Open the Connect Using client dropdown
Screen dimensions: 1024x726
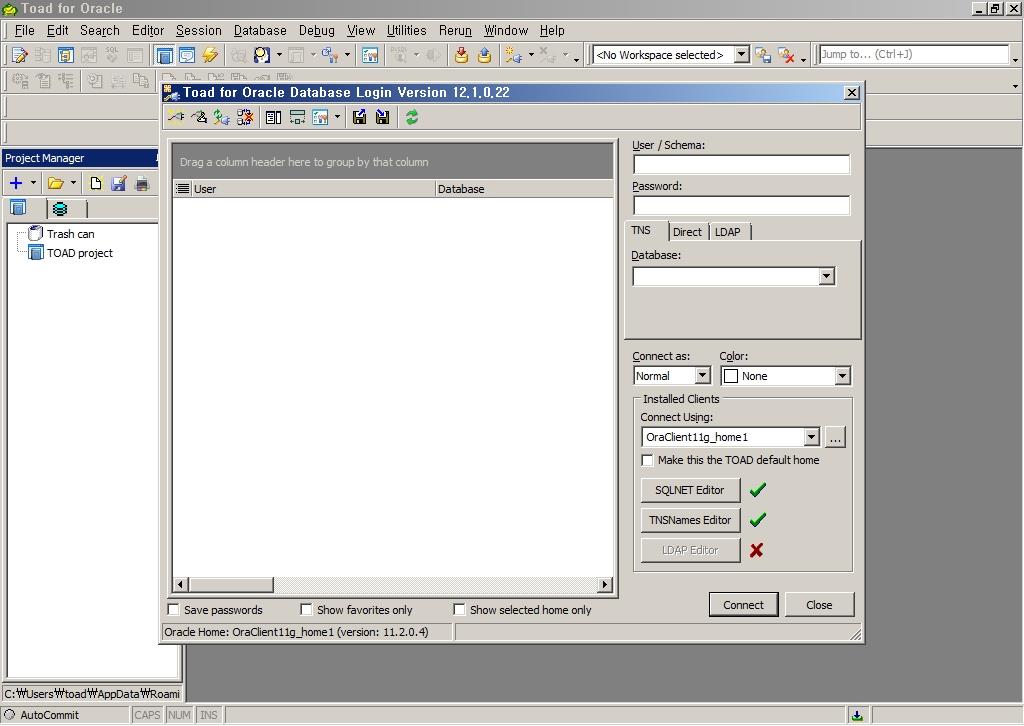811,437
